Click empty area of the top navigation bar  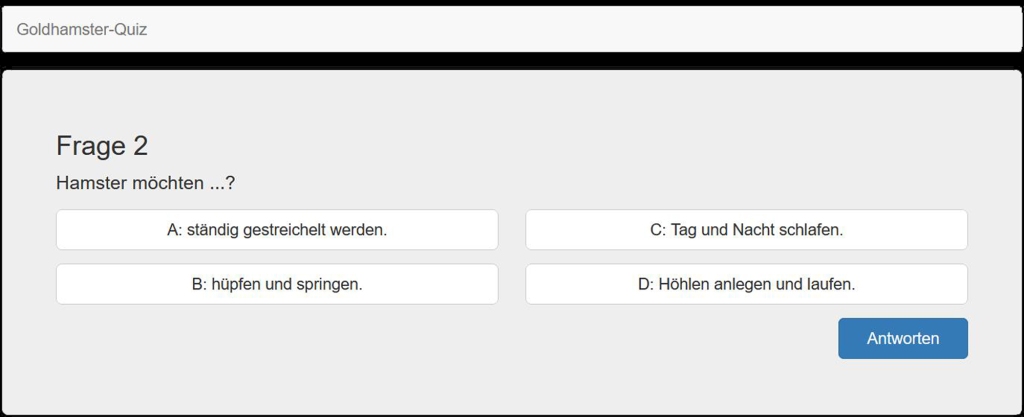click(x=600, y=30)
